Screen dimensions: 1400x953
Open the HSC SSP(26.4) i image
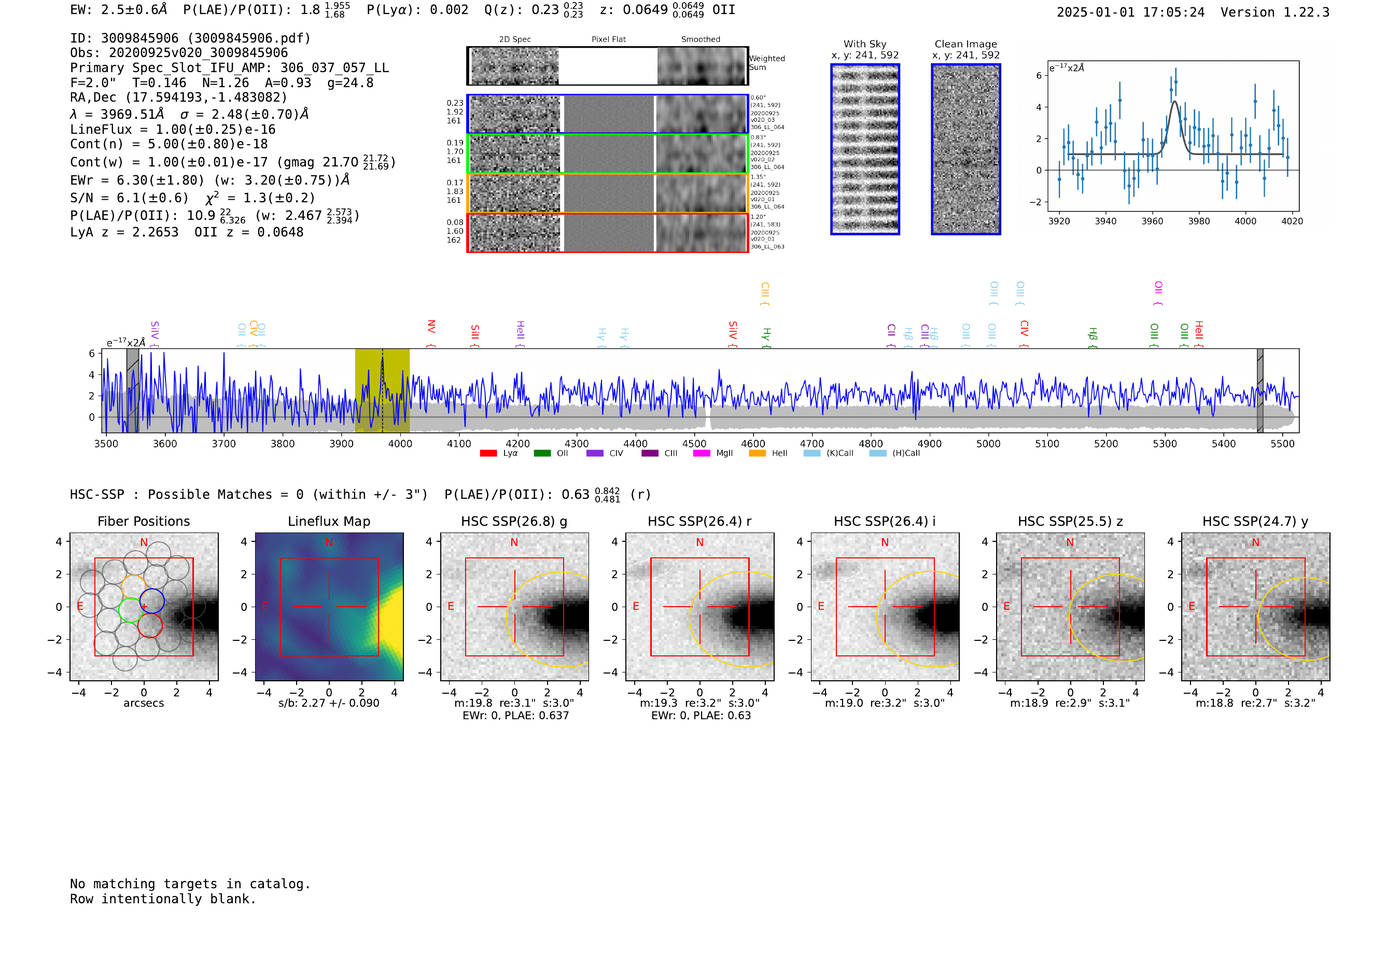[x=885, y=607]
